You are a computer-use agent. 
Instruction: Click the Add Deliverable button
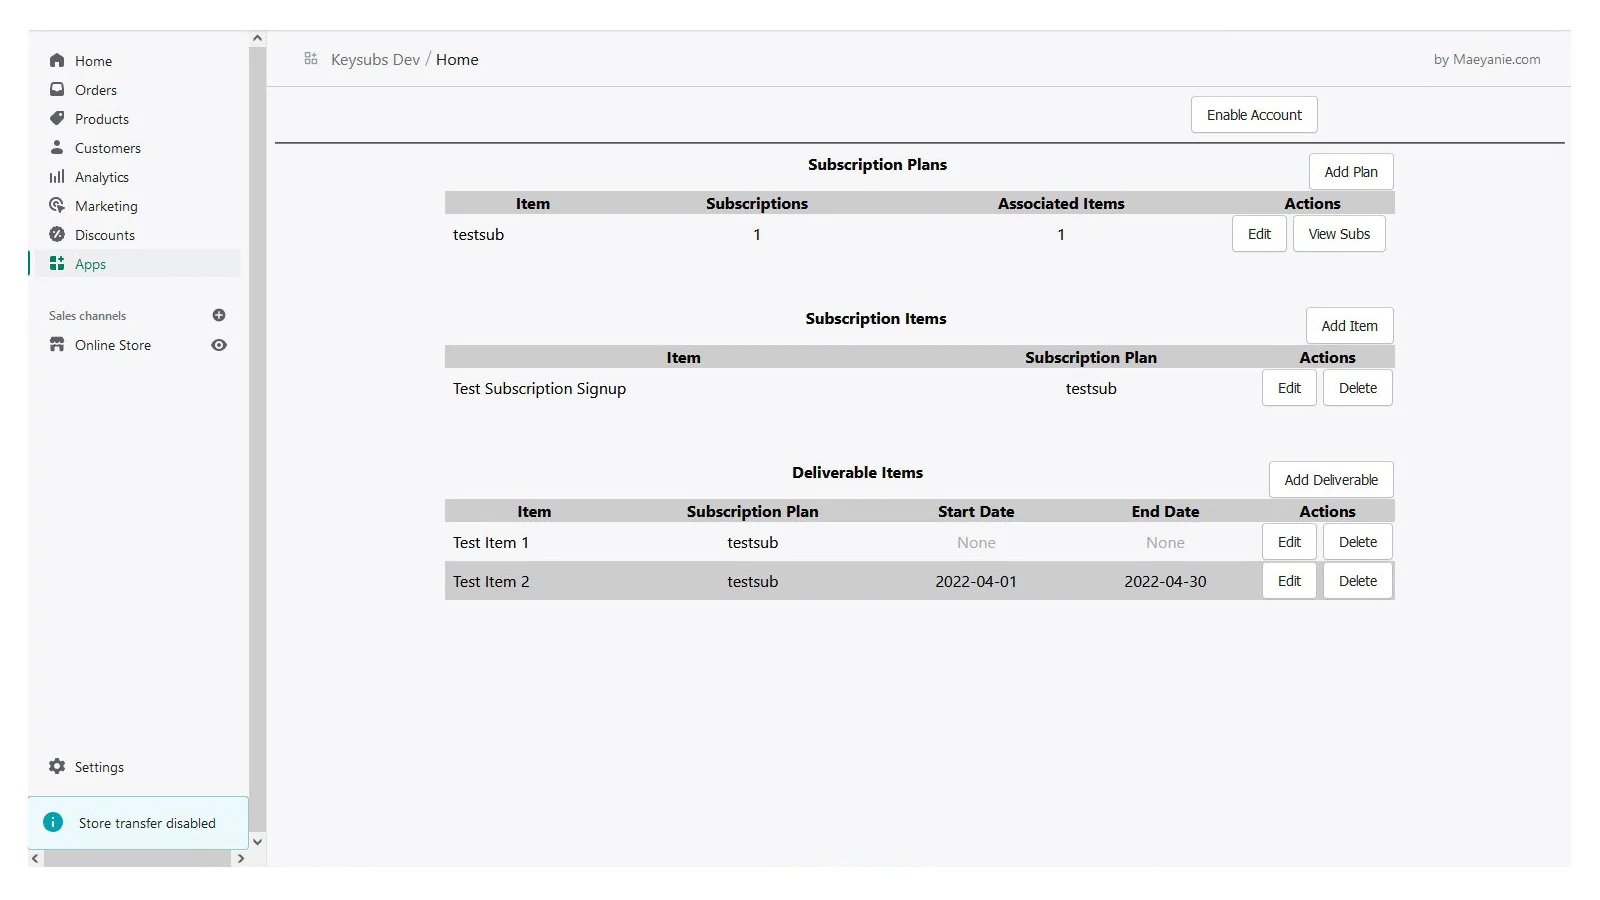click(x=1331, y=480)
